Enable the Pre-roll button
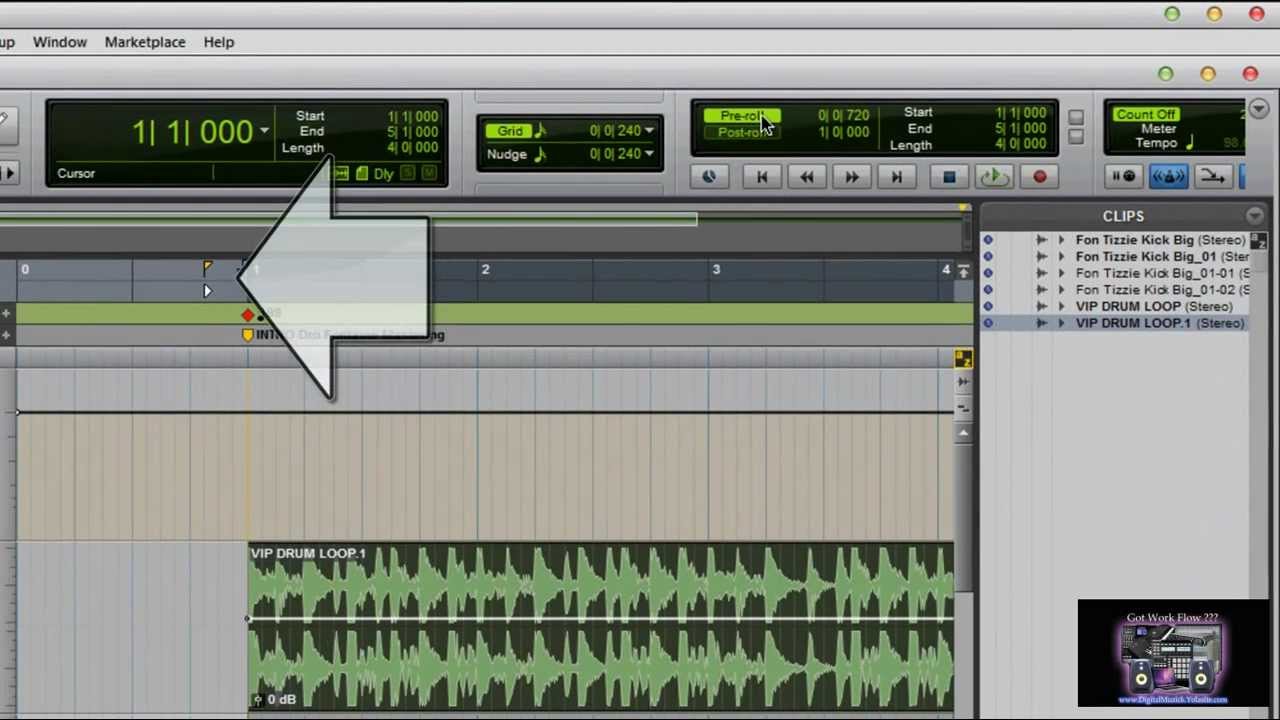Screen dimensions: 1280x720 741,115
